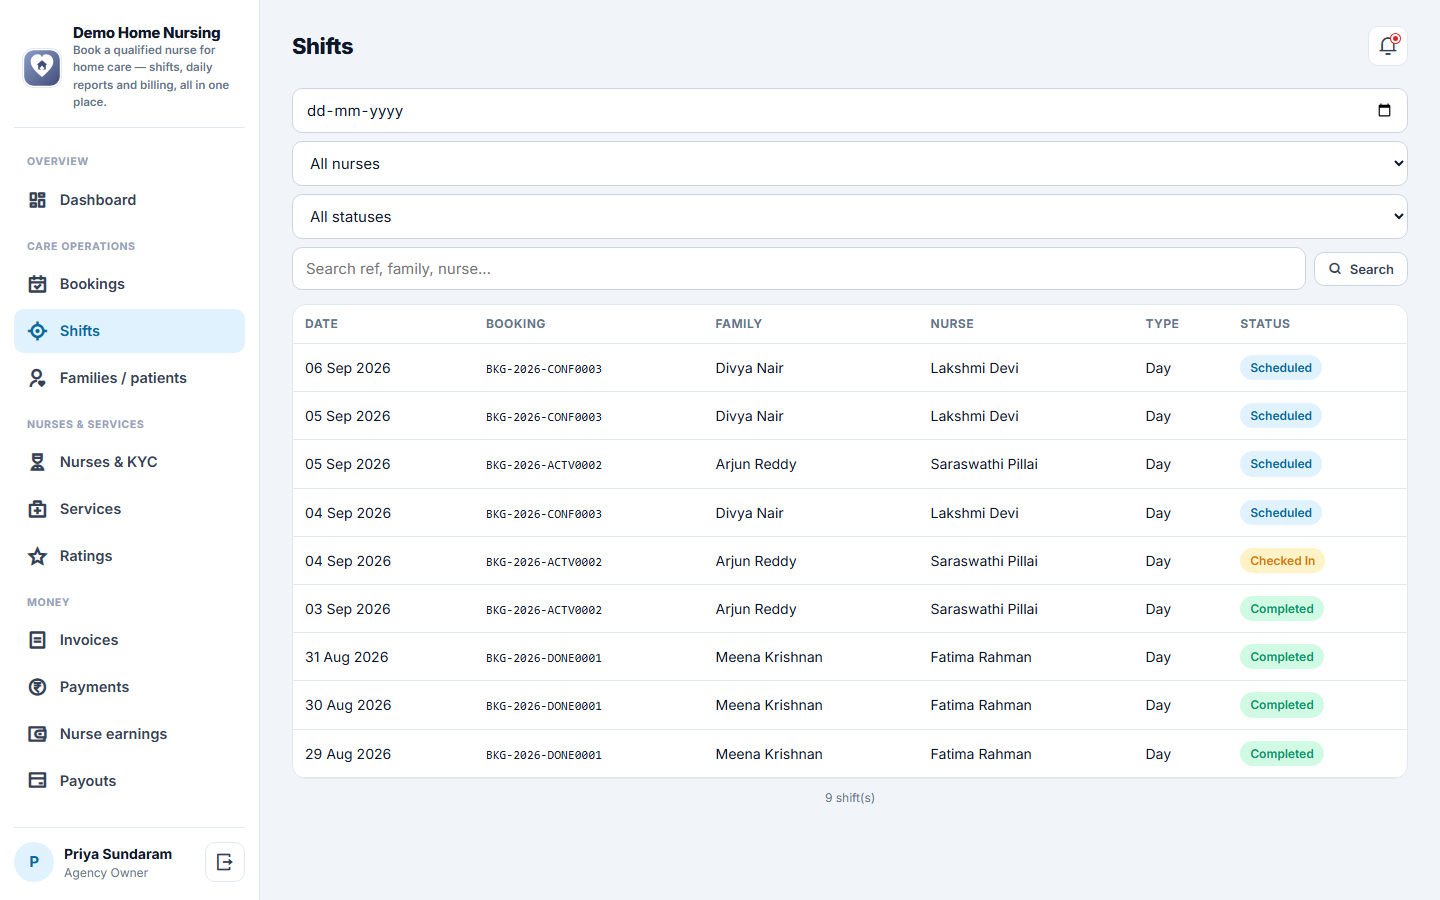
Task: Focus the search ref, family, nurse field
Action: (799, 269)
